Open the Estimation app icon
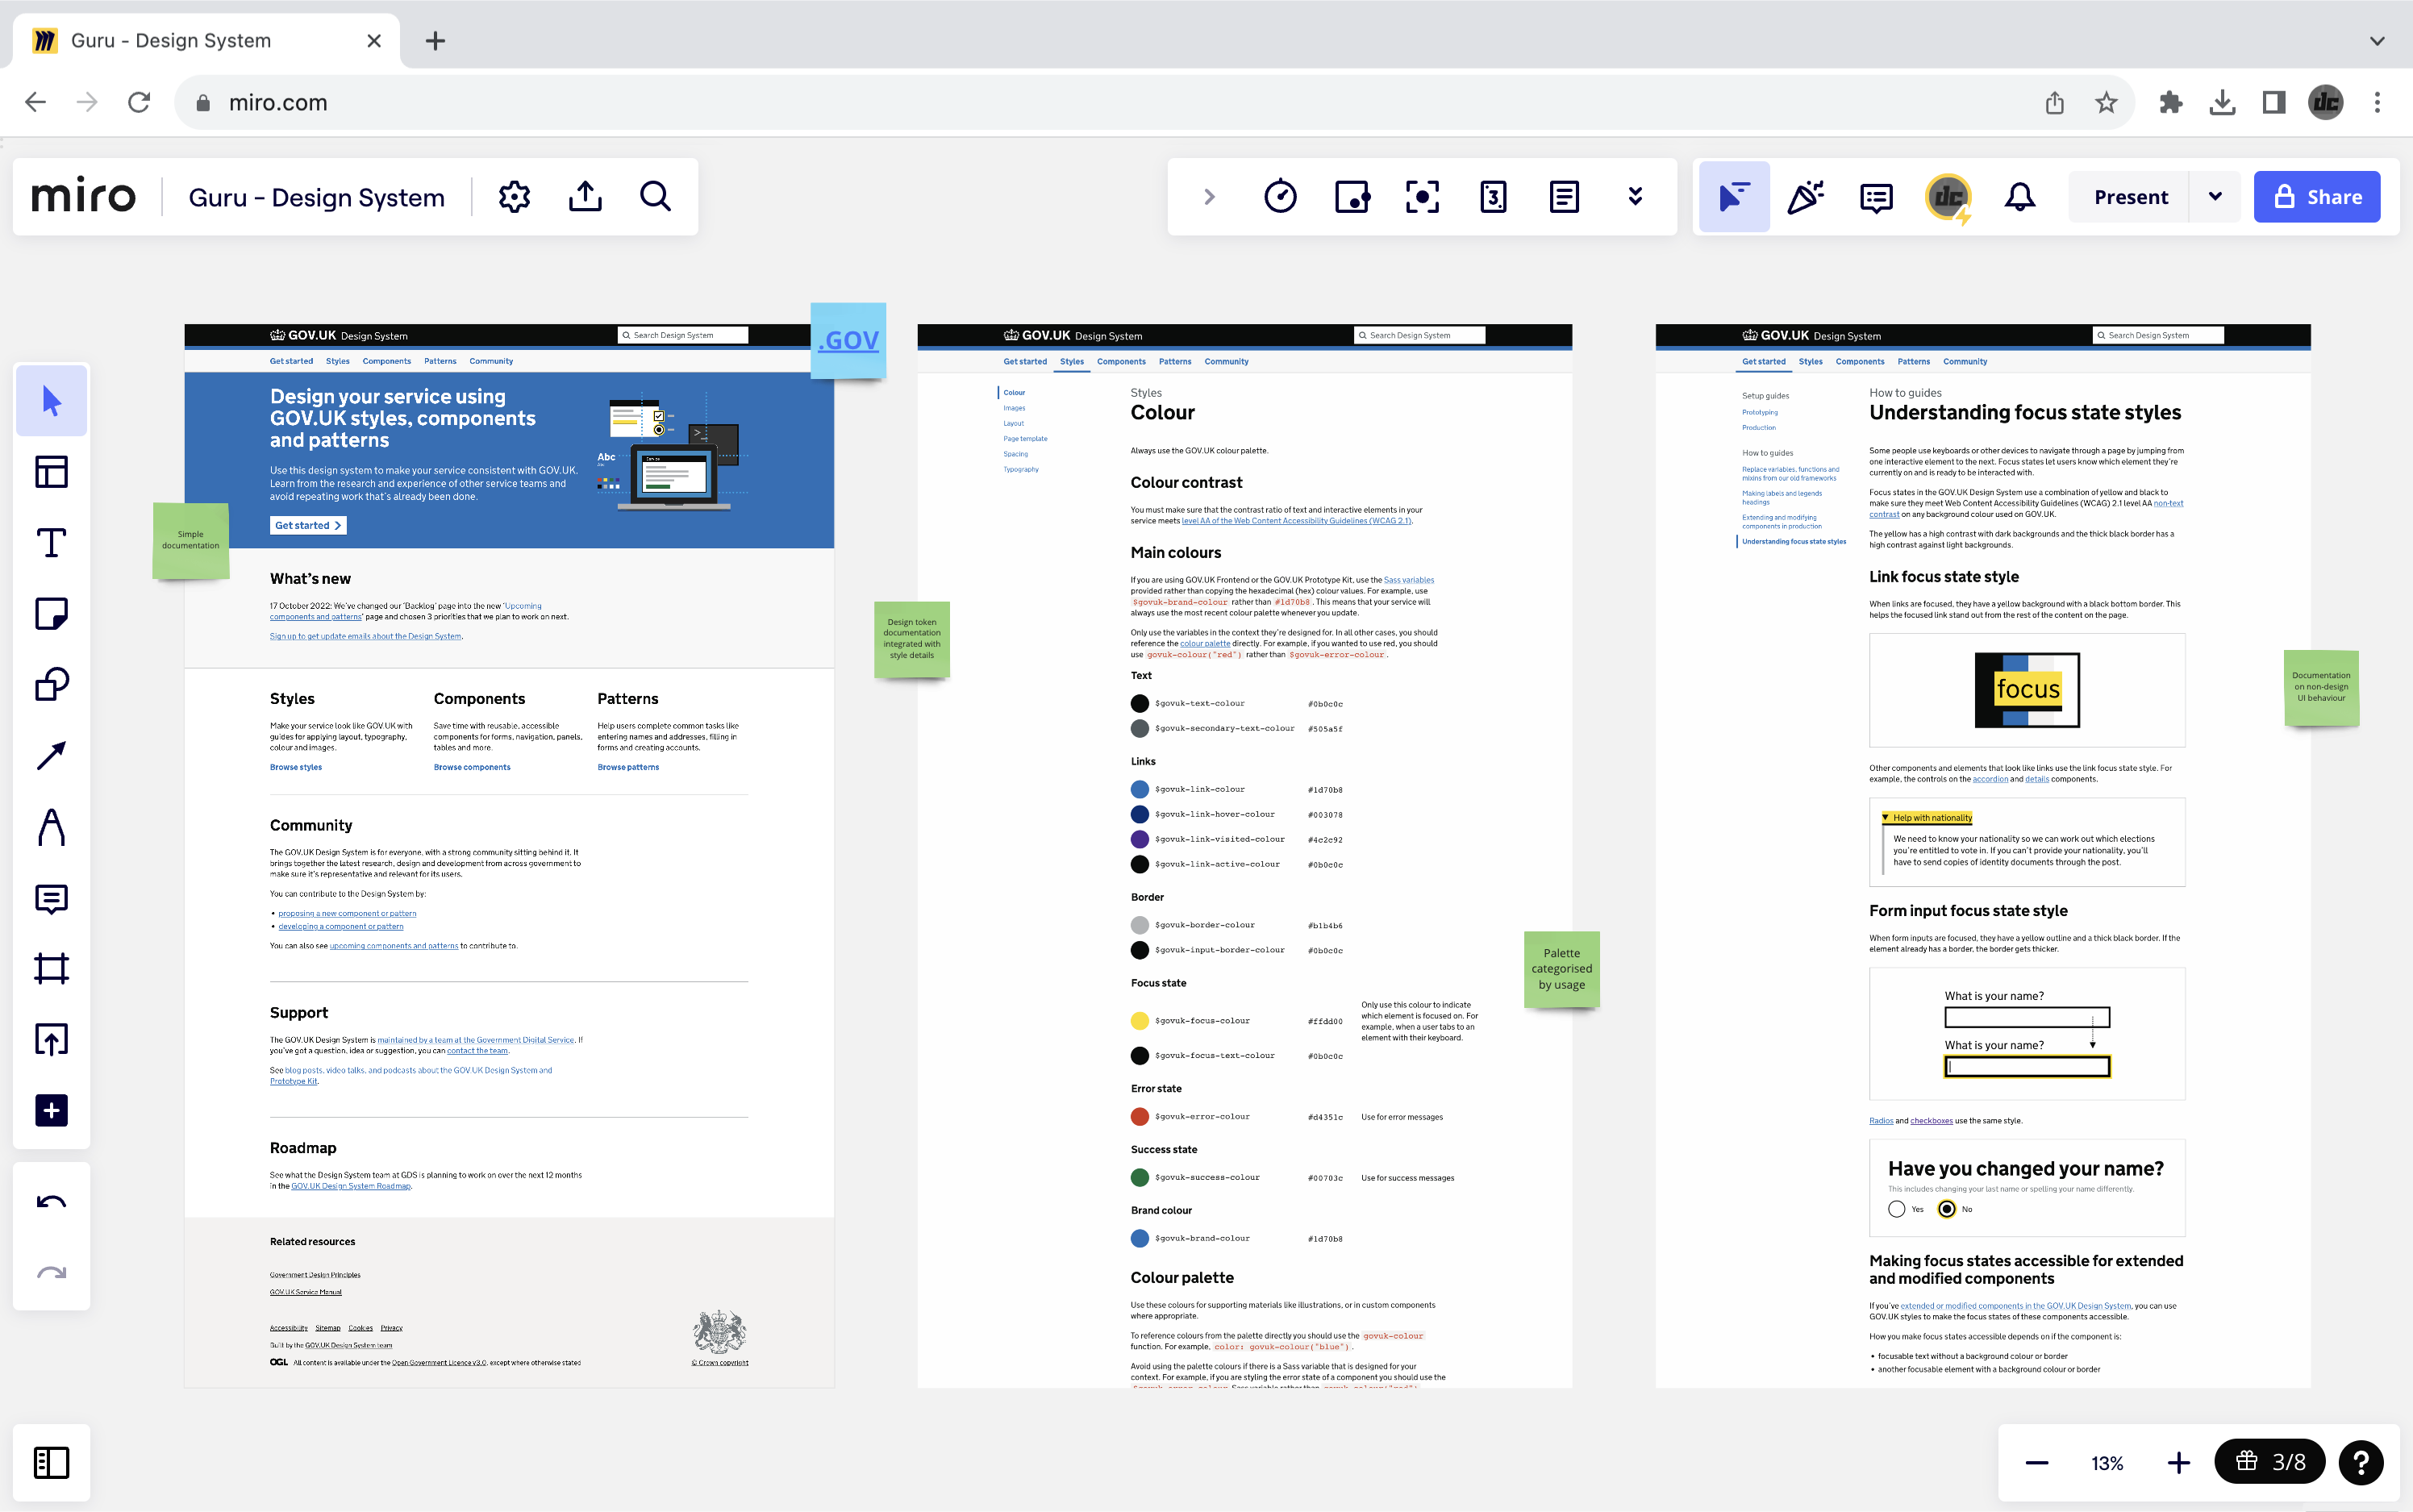 [x=1494, y=197]
